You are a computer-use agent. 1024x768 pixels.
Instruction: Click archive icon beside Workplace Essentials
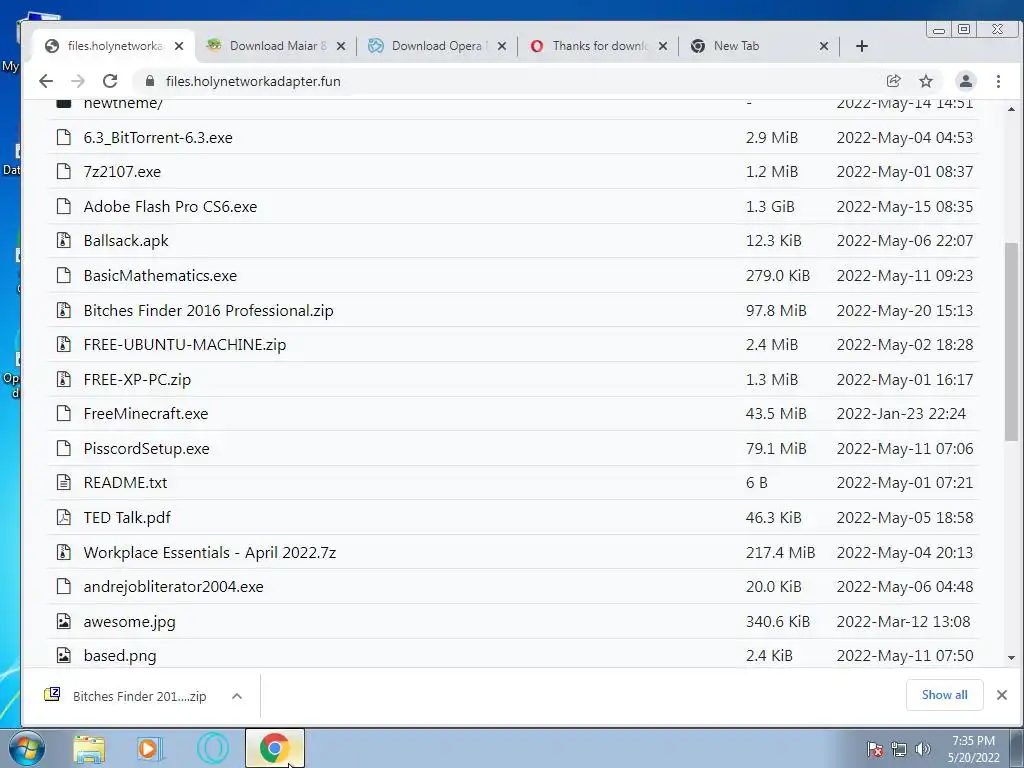(63, 552)
